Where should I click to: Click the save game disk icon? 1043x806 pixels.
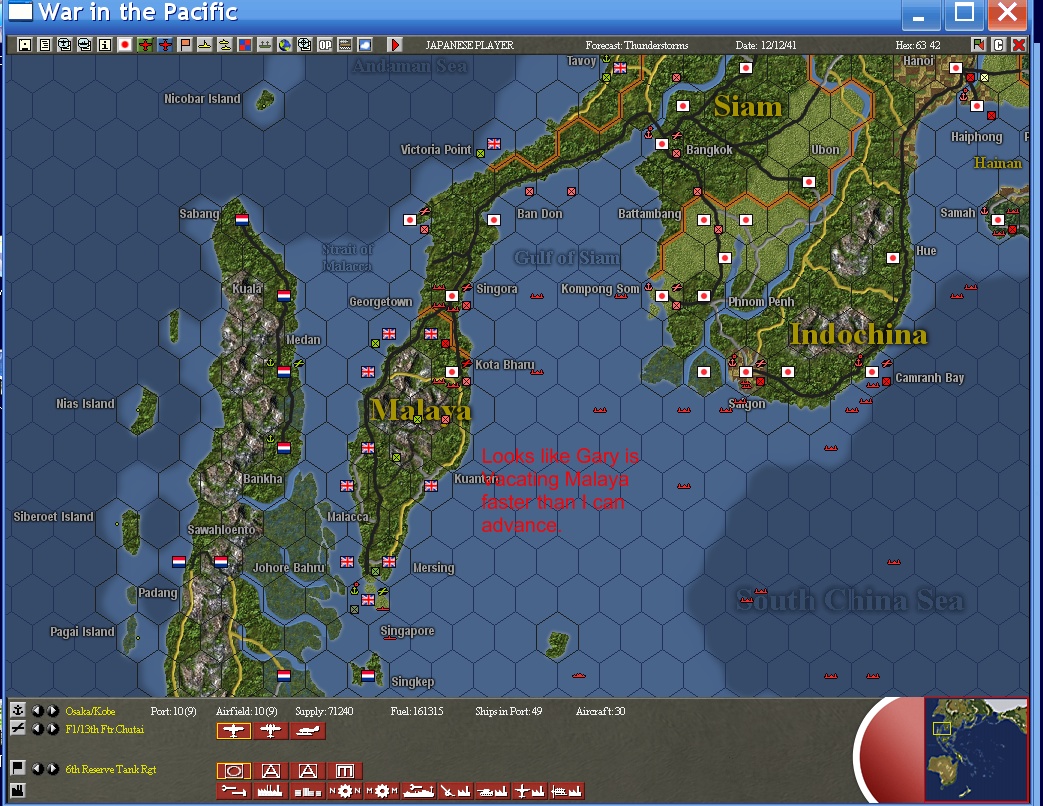pyautogui.click(x=25, y=45)
